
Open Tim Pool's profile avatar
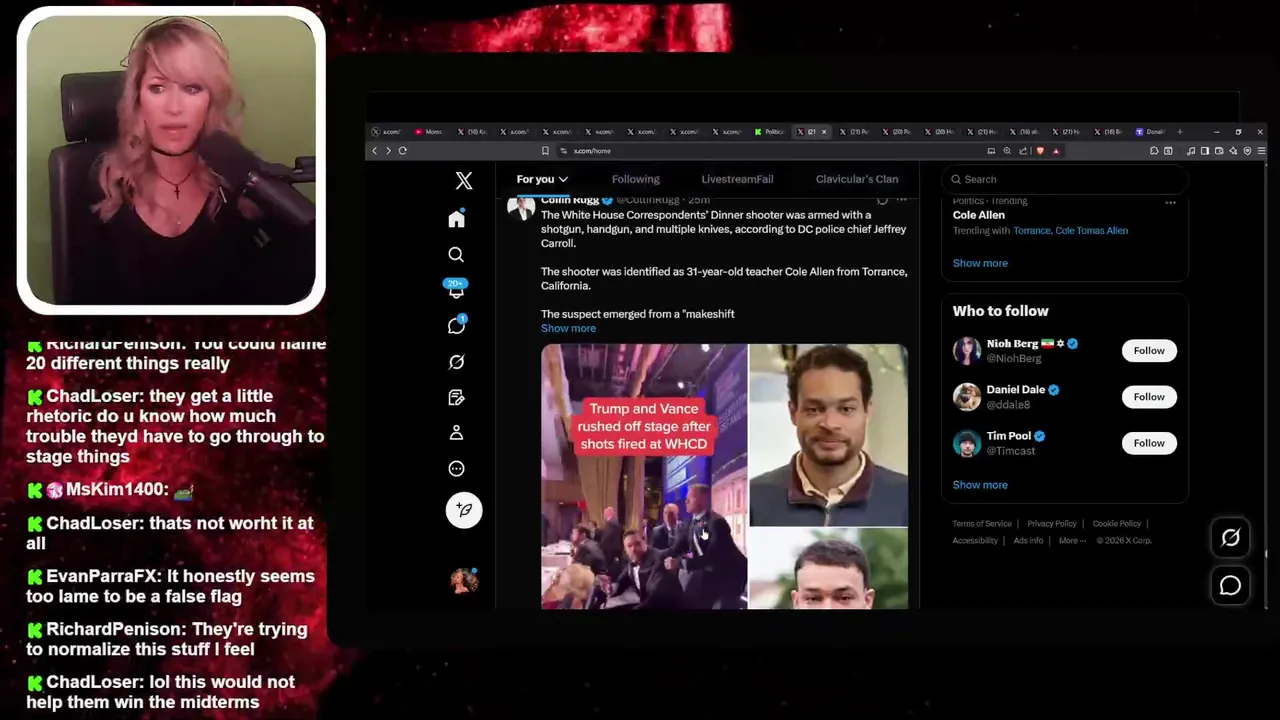click(967, 443)
